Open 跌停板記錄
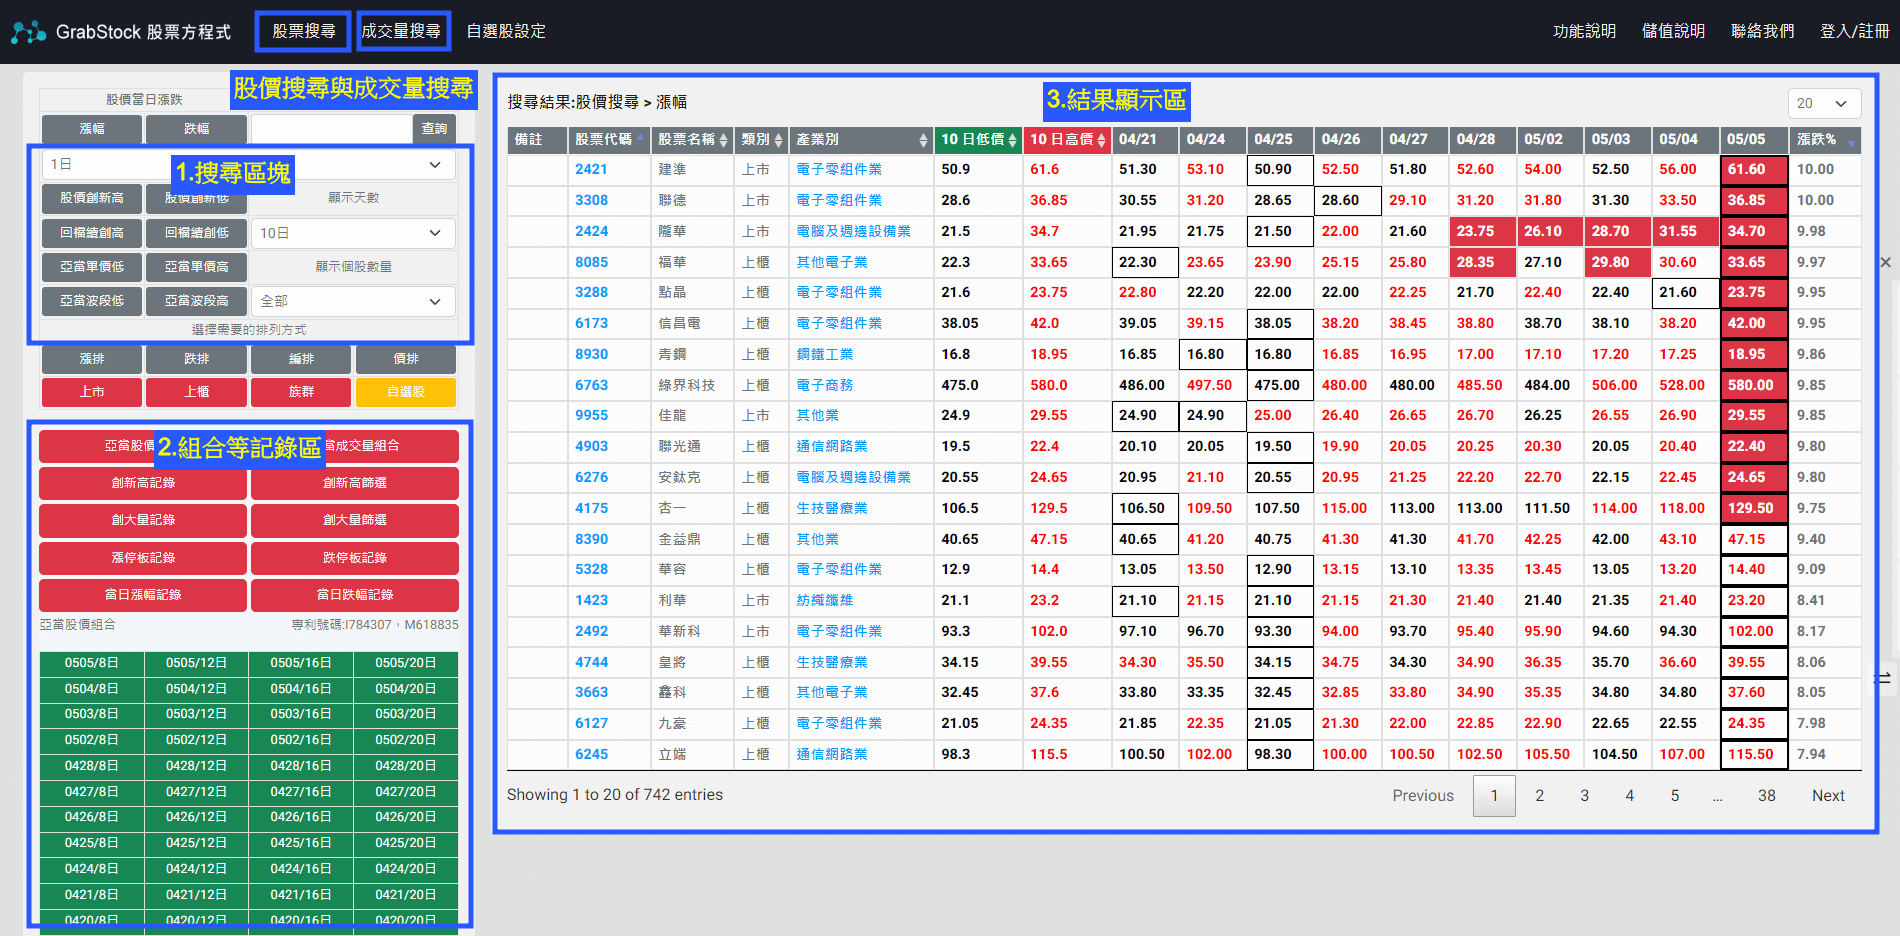Viewport: 1900px width, 936px height. click(x=355, y=558)
